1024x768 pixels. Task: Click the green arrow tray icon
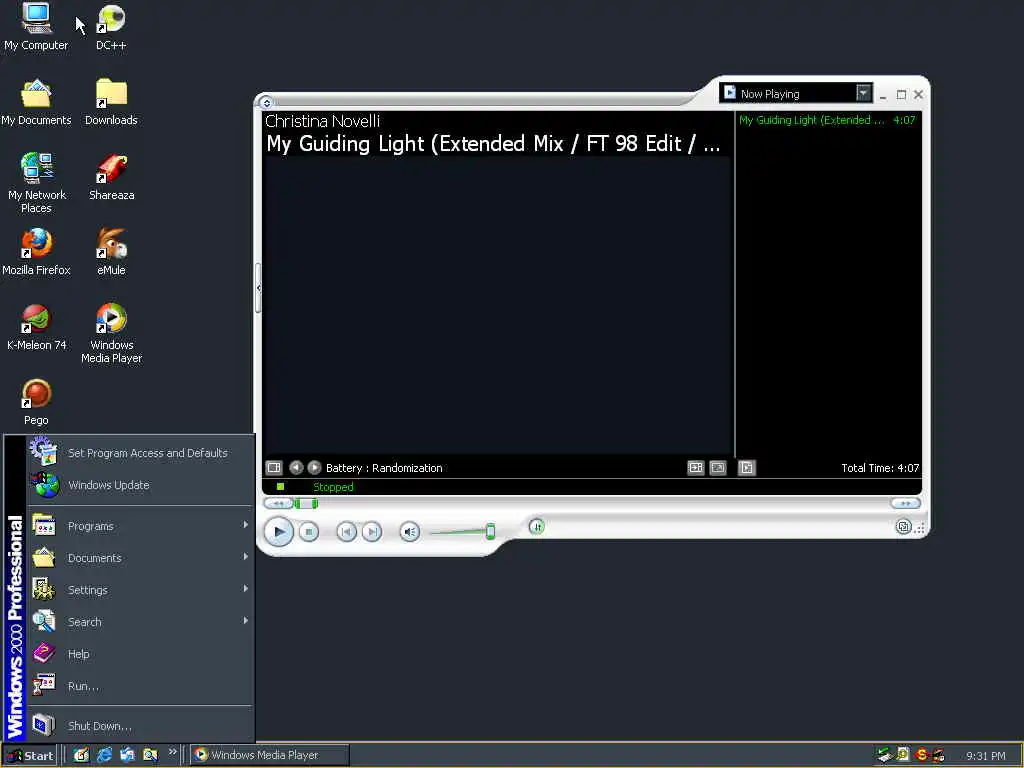[884, 755]
